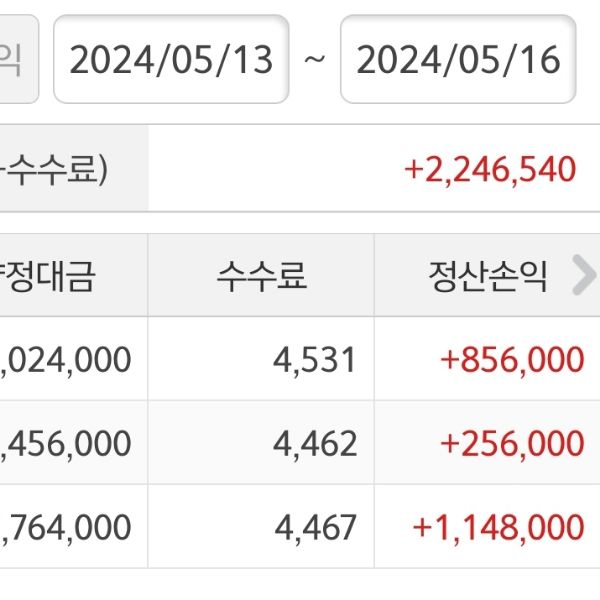
Task: Tap the amount cell ending in 764,000
Action: point(67,527)
